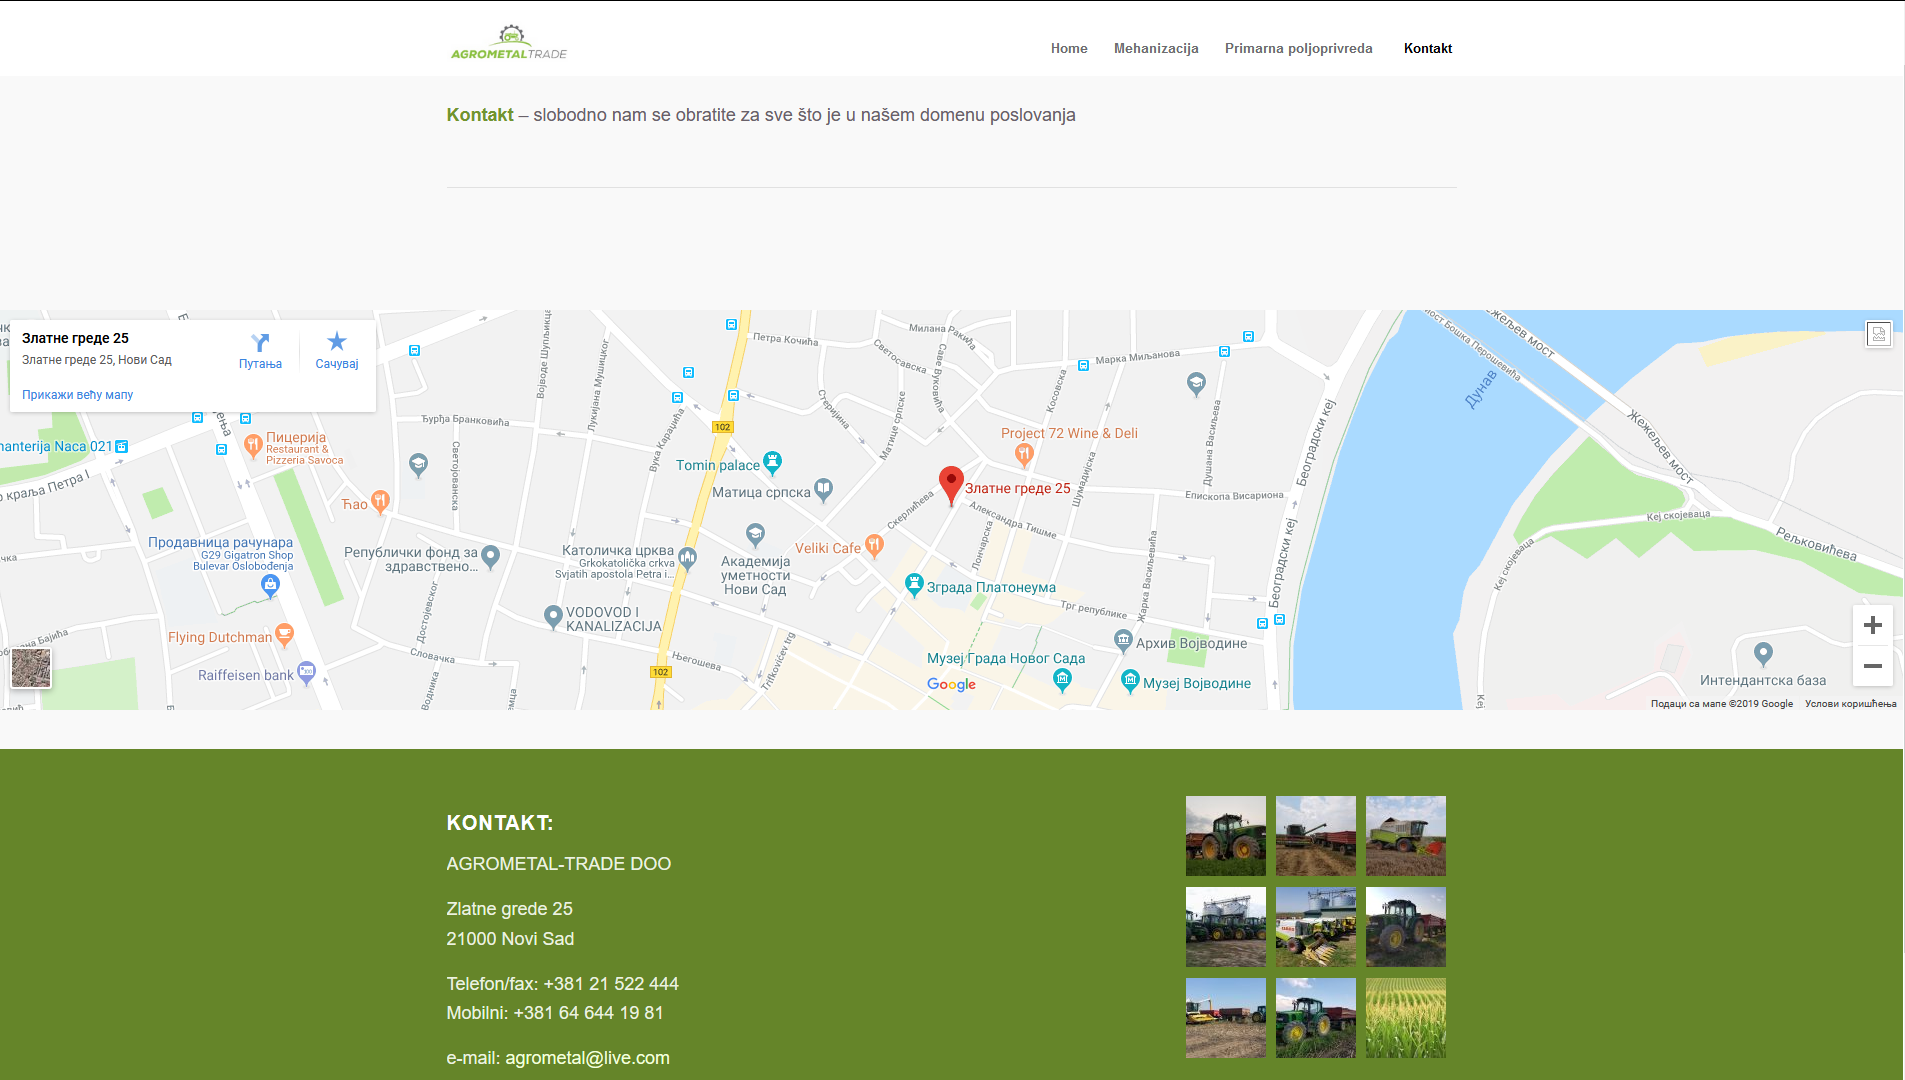Open the corn field gallery thumbnail
1905x1080 pixels.
coord(1405,1018)
